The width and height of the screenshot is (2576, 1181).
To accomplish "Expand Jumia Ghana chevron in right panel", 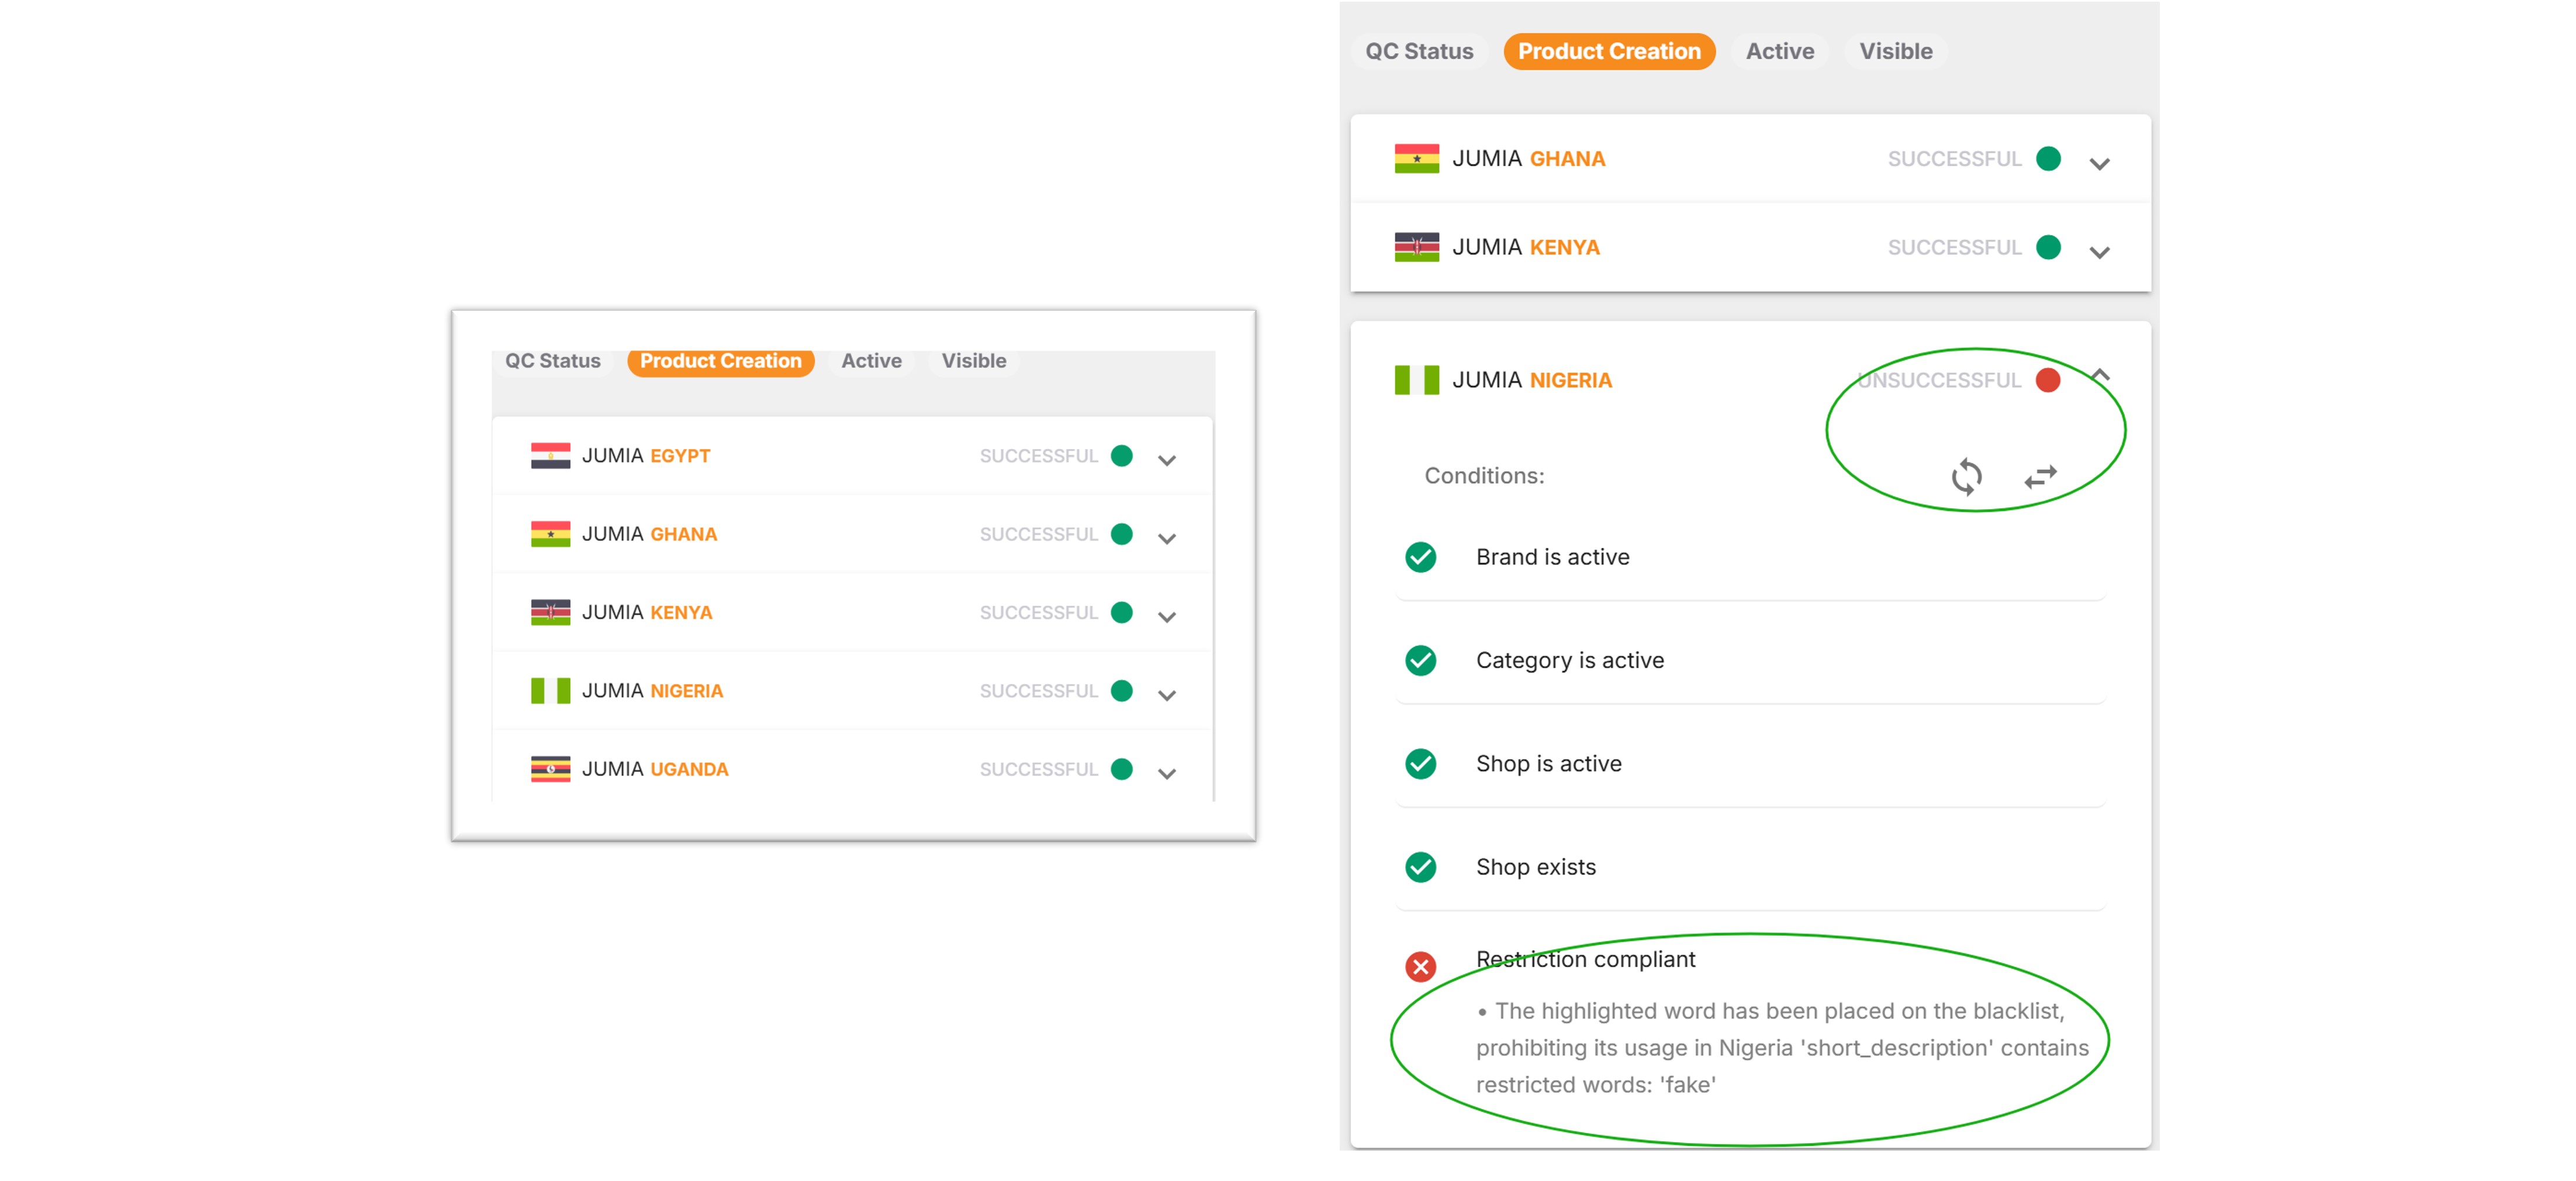I will [2099, 164].
